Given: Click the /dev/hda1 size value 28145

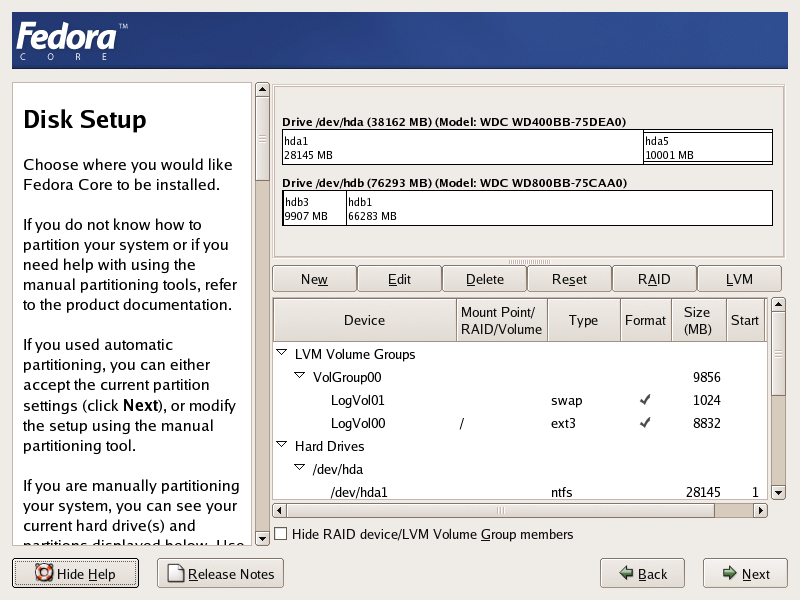Looking at the screenshot, I should [x=703, y=492].
